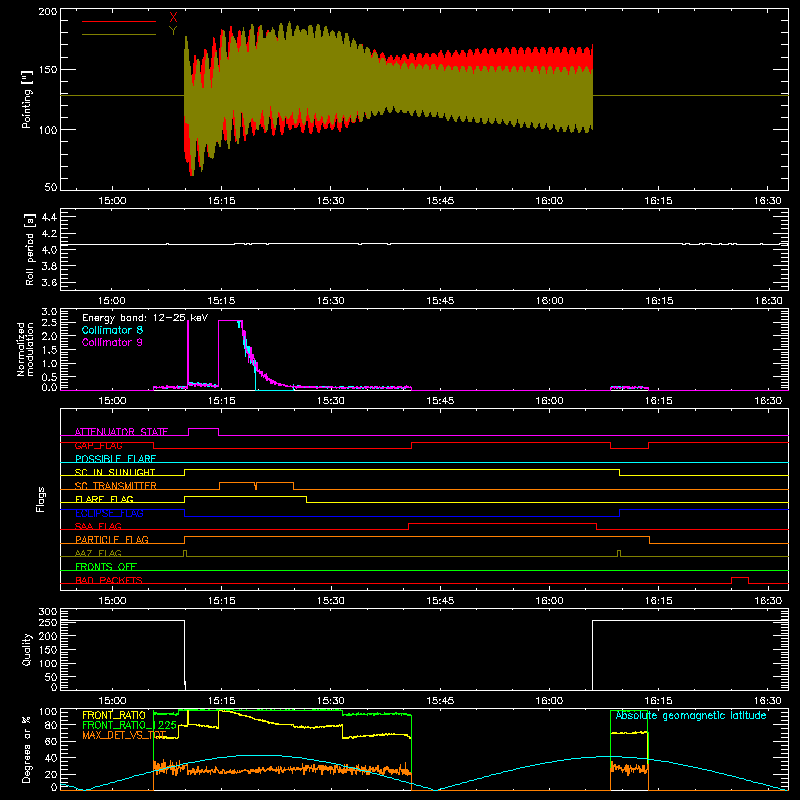
Task: Click the SAA_FLAG label
Action: point(98,526)
